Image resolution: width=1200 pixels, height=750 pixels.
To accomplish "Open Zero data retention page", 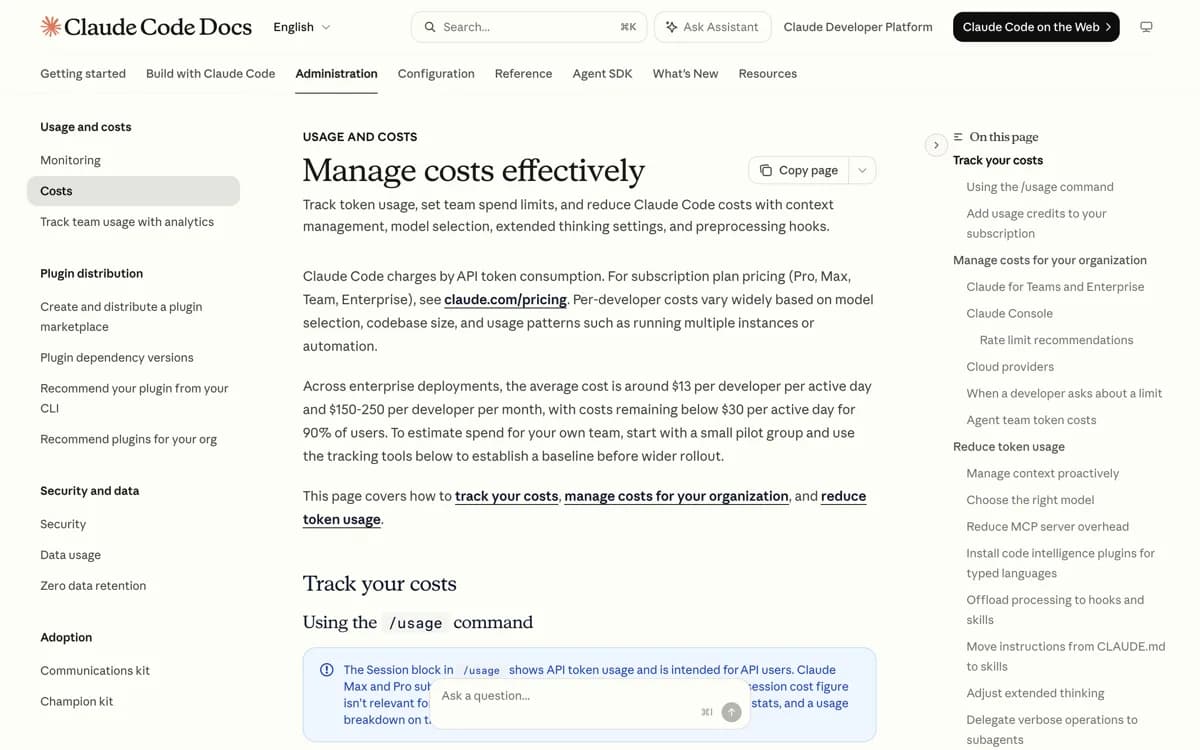I will coord(93,586).
